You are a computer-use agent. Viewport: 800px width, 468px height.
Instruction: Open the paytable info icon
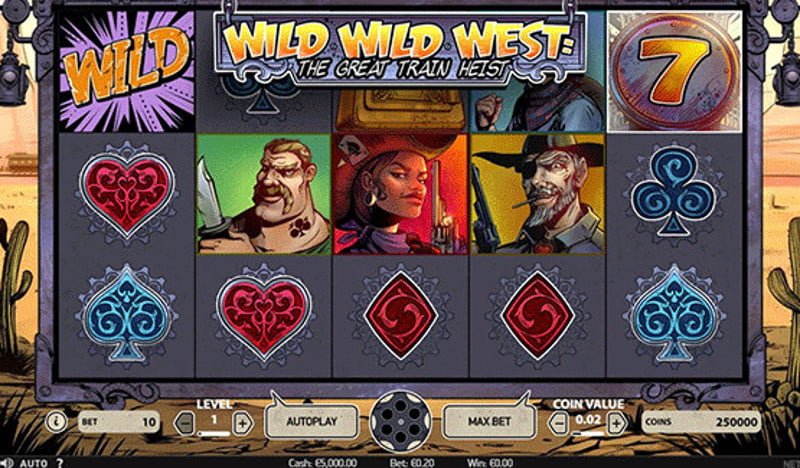click(x=56, y=422)
